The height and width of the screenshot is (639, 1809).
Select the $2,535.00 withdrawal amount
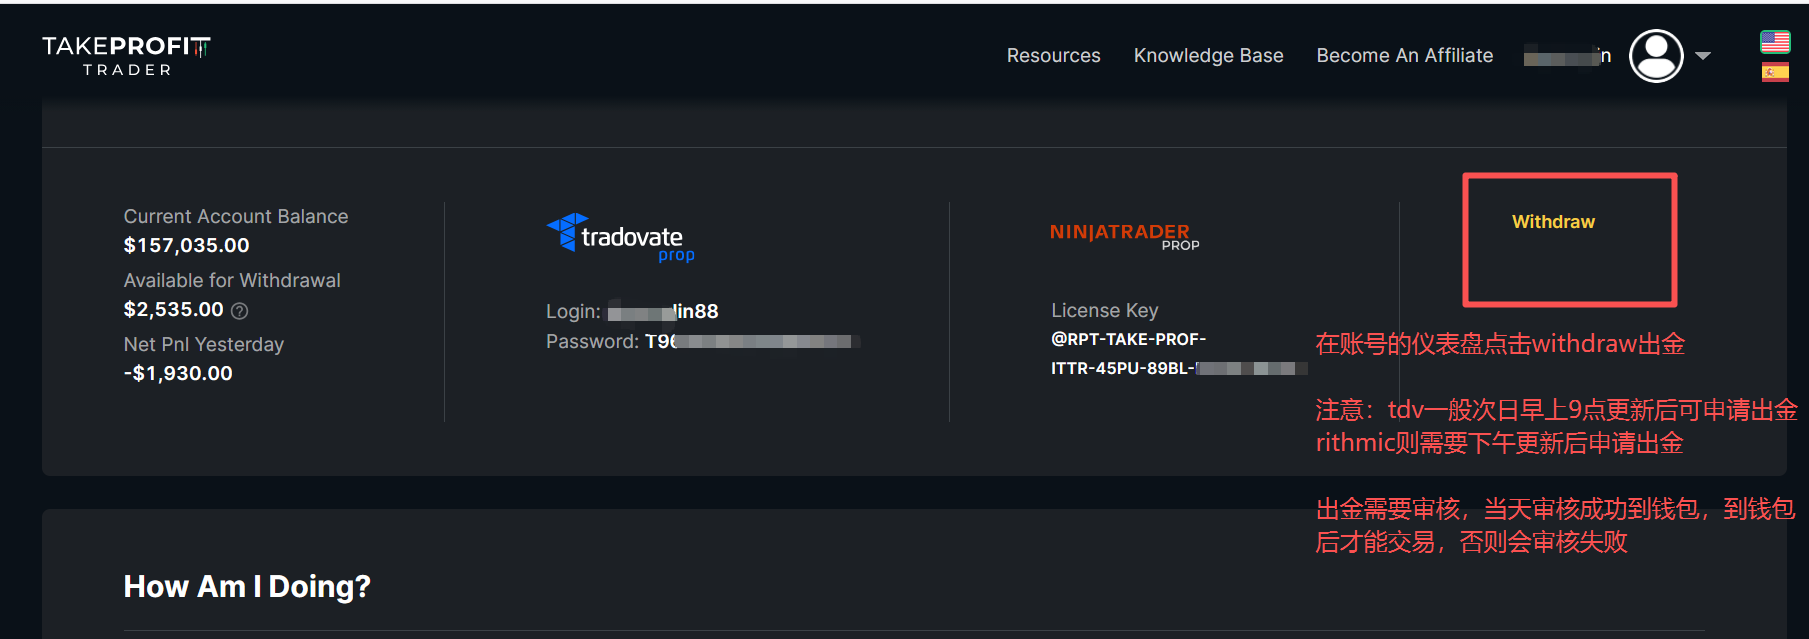tap(173, 310)
